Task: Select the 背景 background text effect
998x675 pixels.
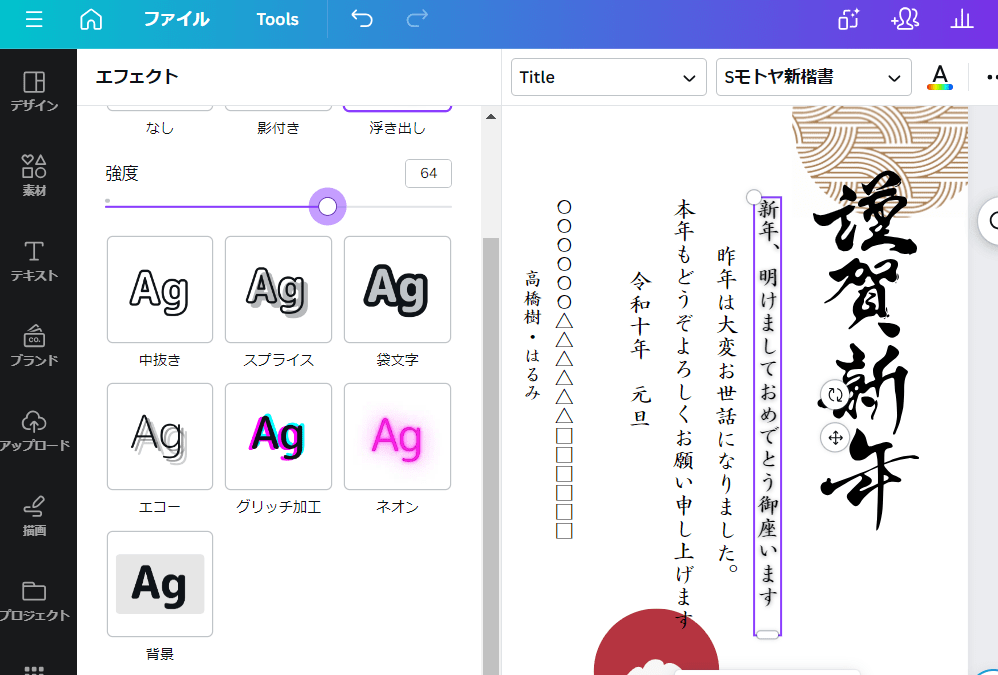Action: (x=160, y=584)
